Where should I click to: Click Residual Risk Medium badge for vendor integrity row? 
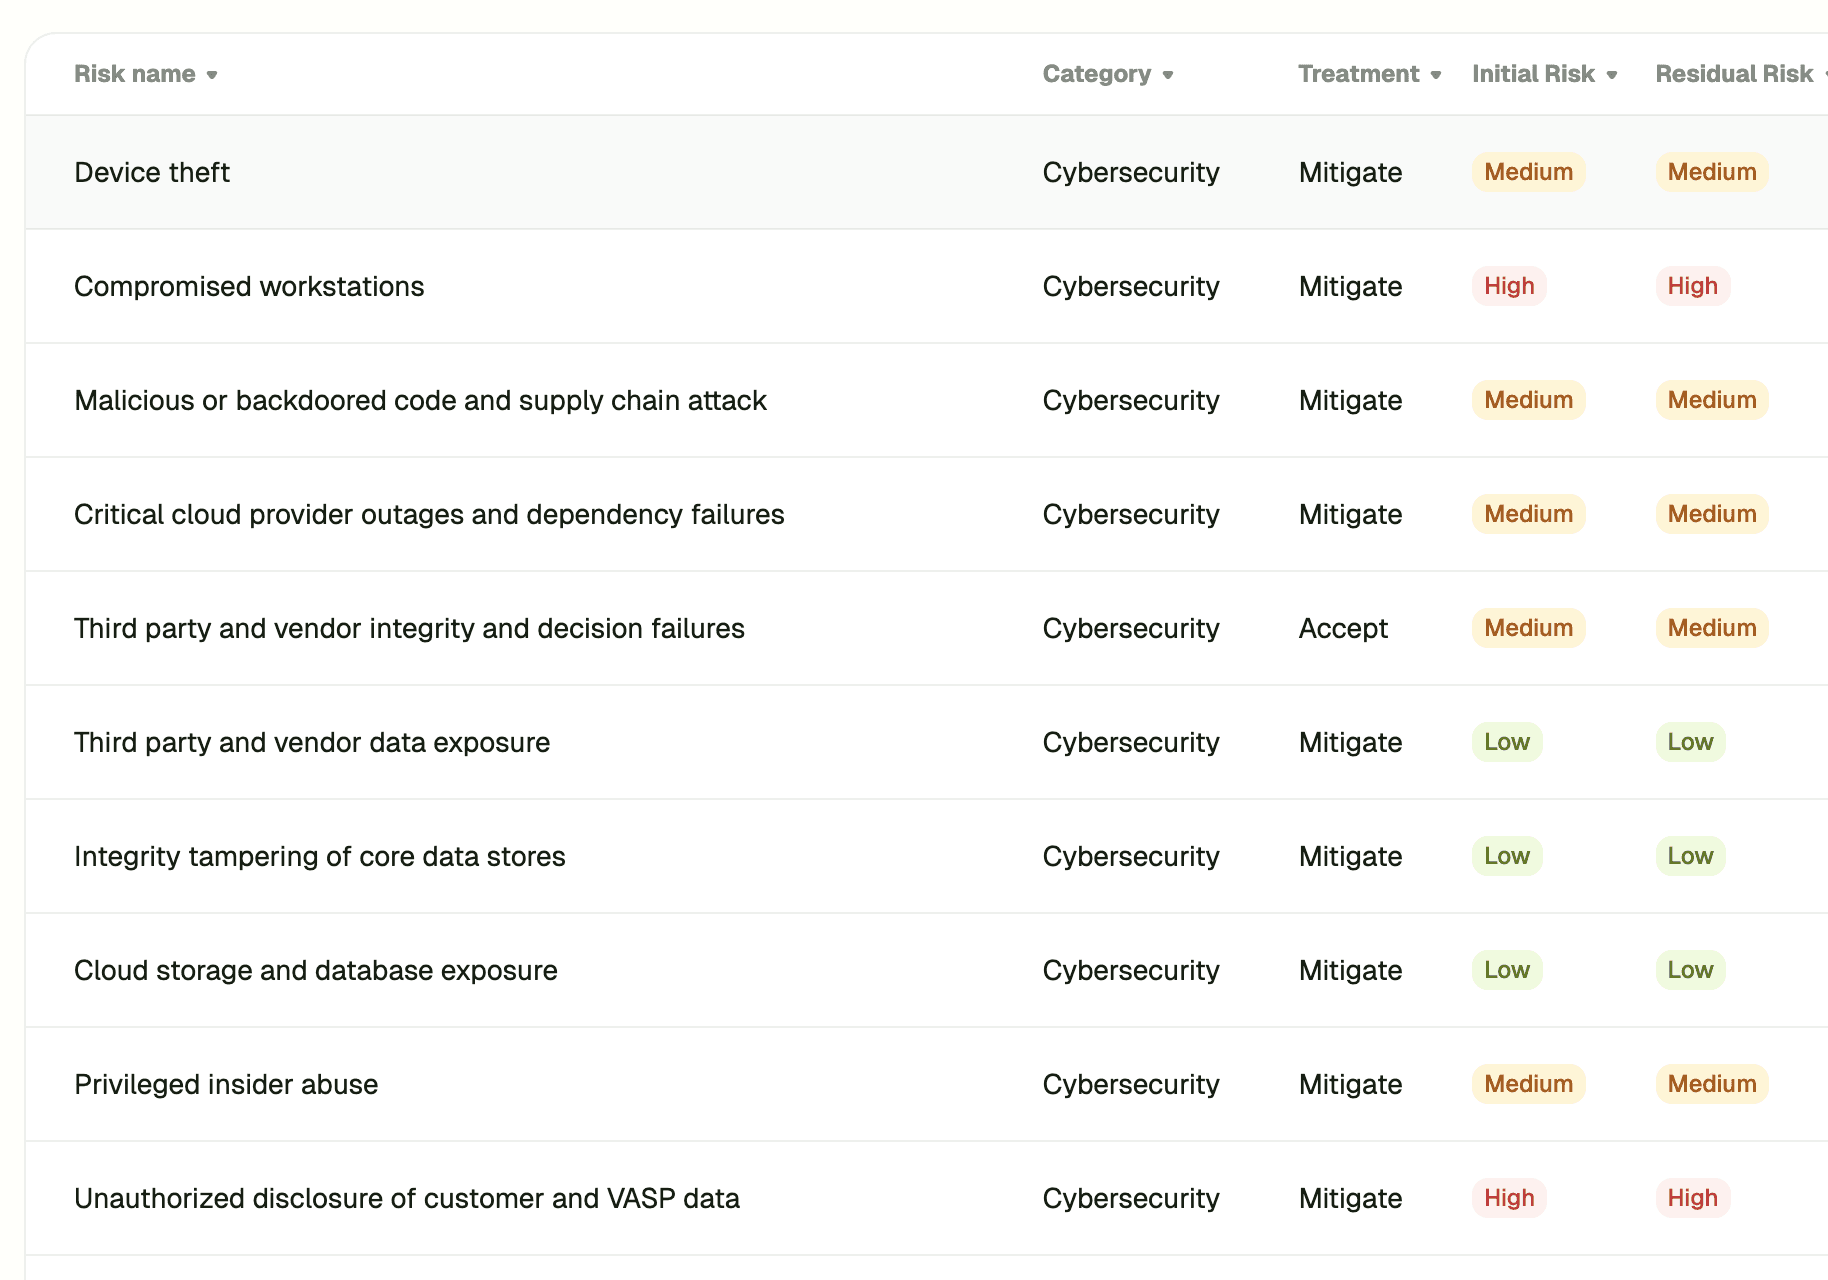click(1712, 628)
